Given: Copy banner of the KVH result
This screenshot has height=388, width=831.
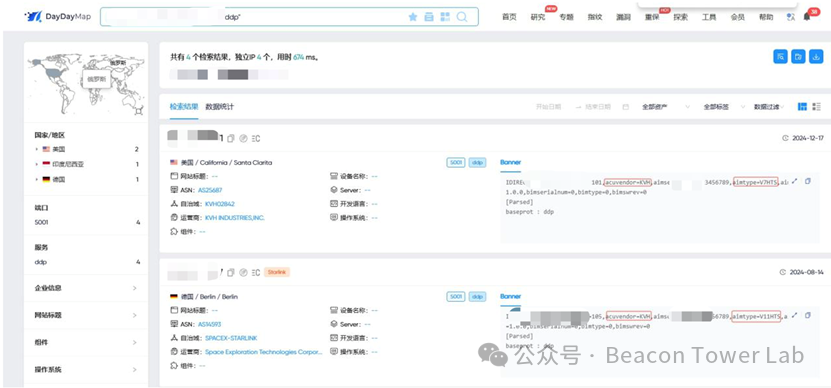Looking at the screenshot, I should [808, 181].
